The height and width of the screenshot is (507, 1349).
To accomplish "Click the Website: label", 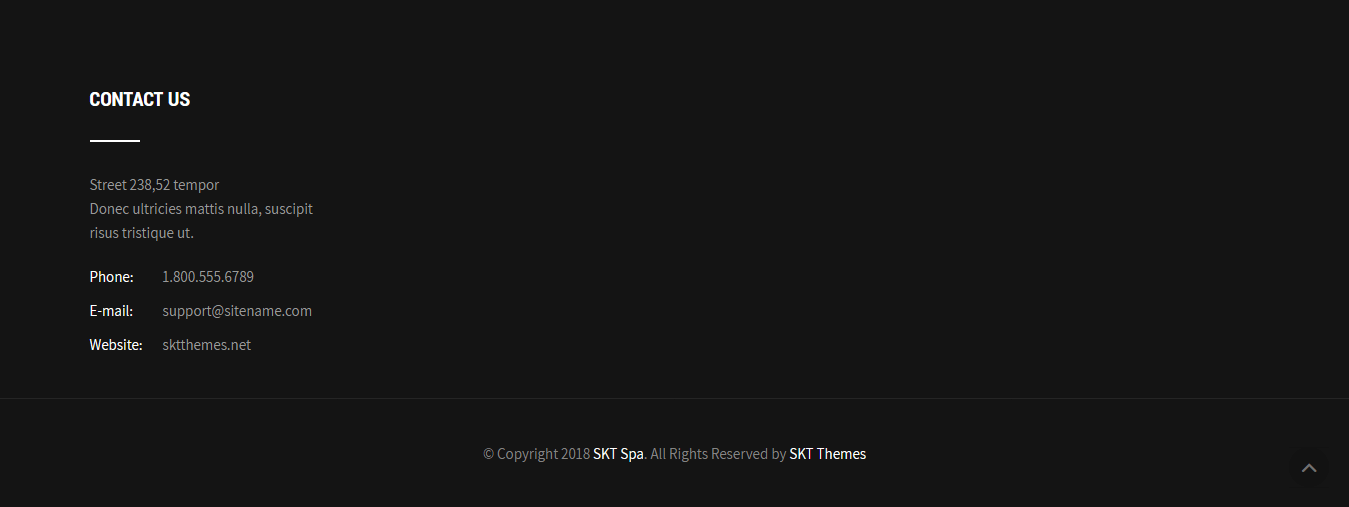I will [x=116, y=345].
